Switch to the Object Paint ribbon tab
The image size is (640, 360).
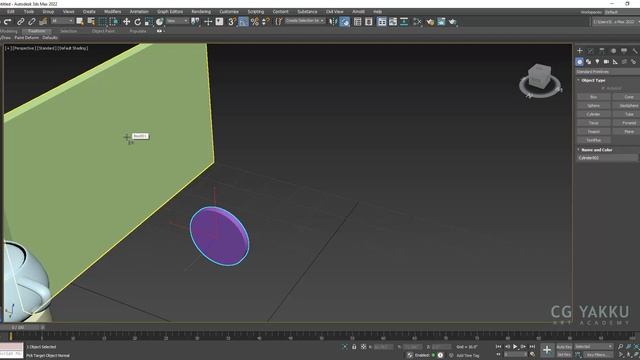[x=103, y=31]
